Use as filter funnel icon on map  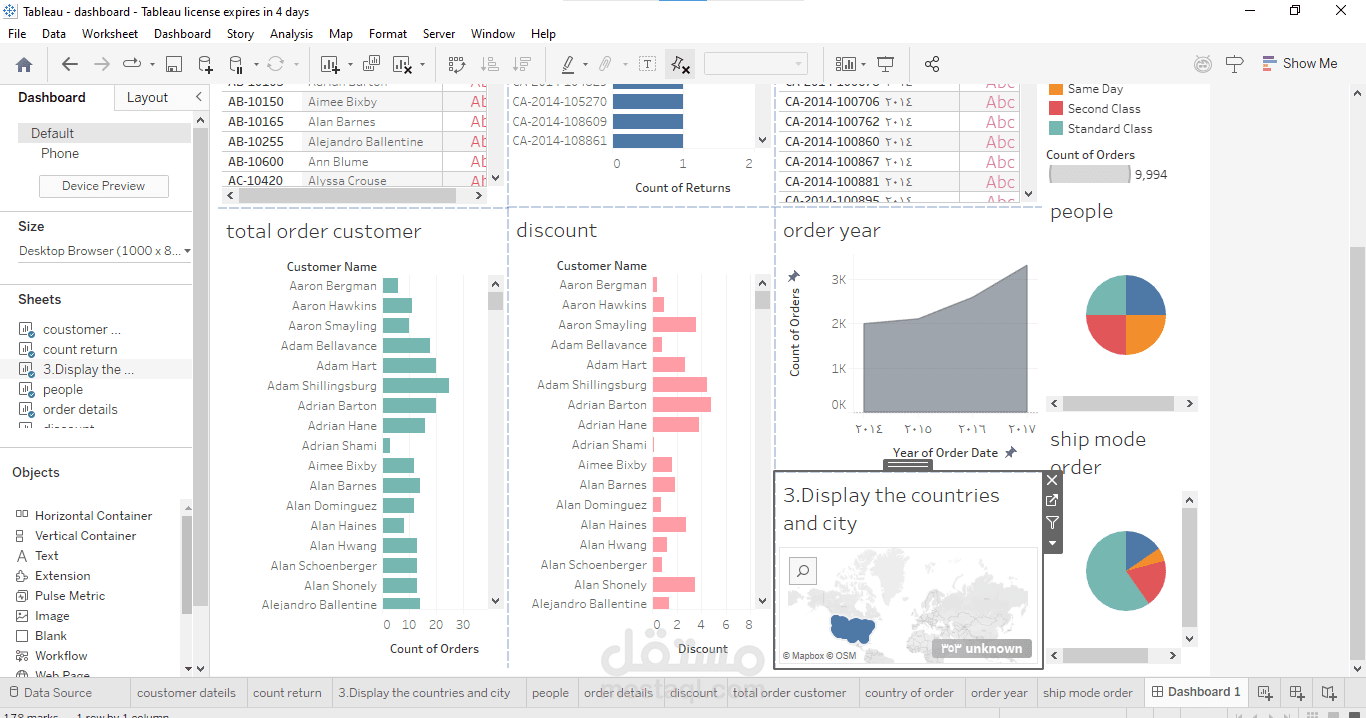point(1052,522)
